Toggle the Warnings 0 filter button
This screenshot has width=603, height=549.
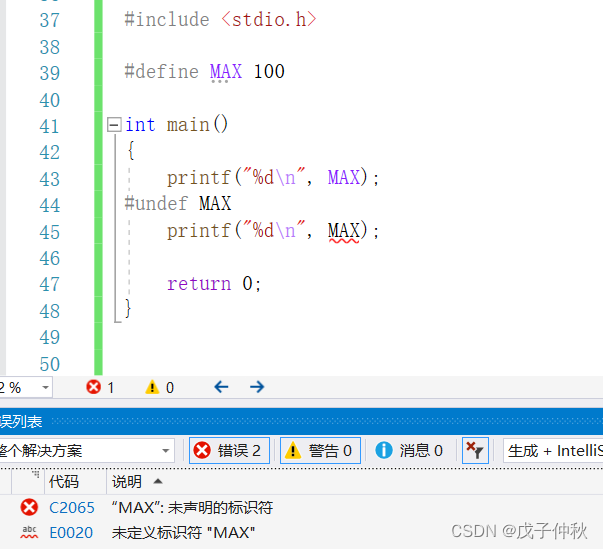(x=320, y=451)
